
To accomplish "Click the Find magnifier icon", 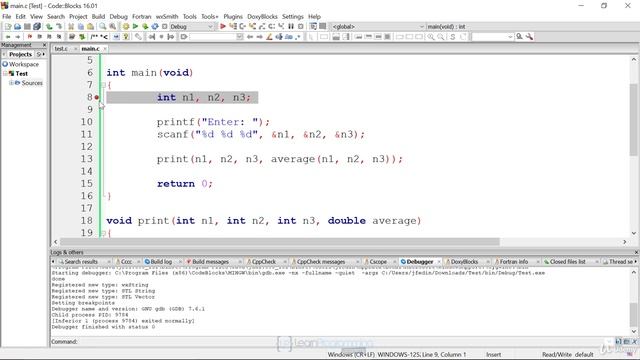I will (102, 27).
